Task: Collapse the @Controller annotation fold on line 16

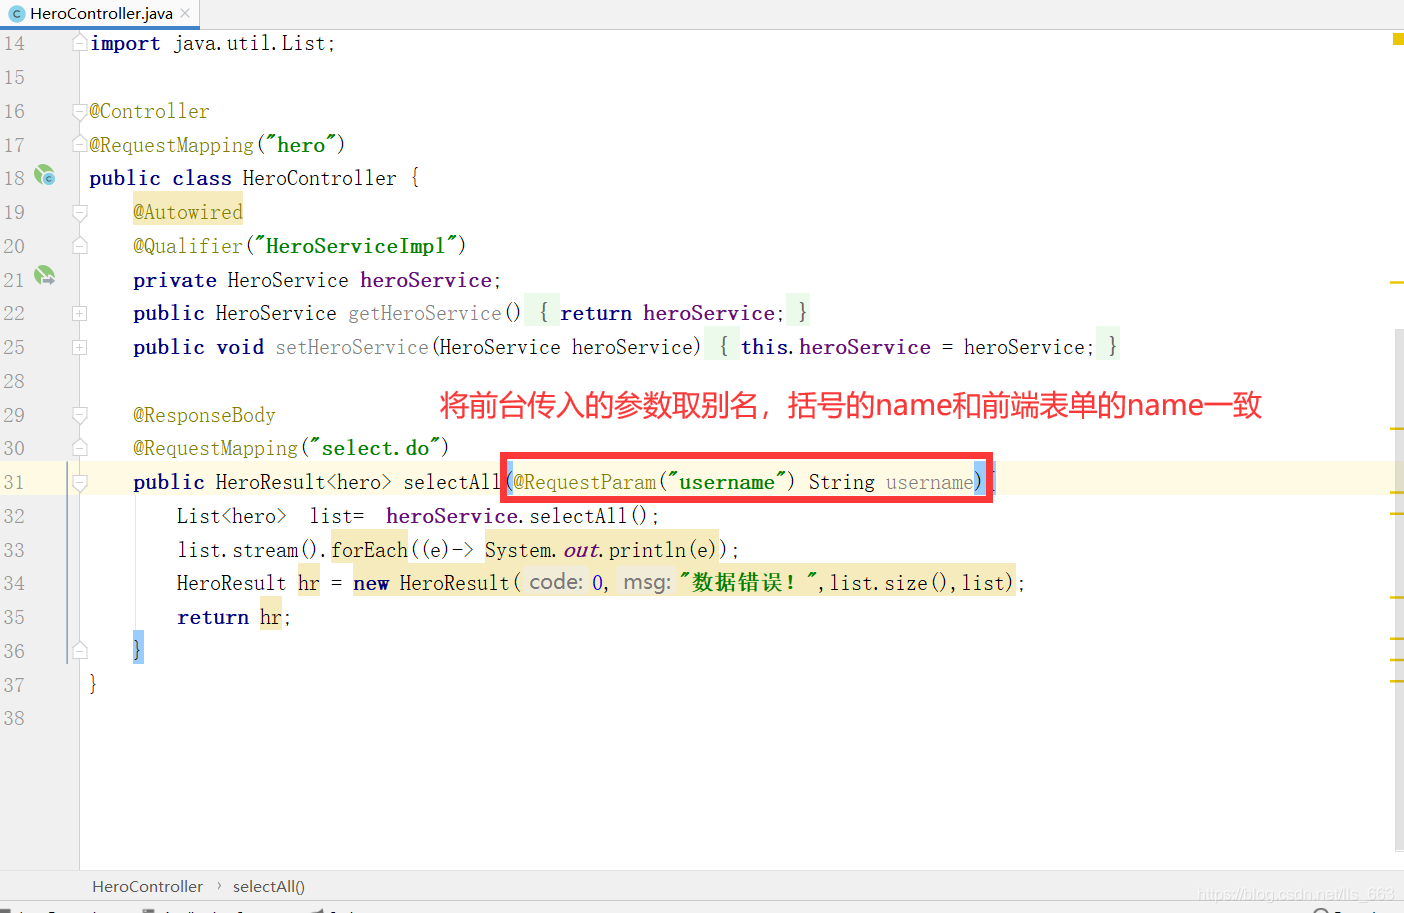Action: pyautogui.click(x=79, y=111)
